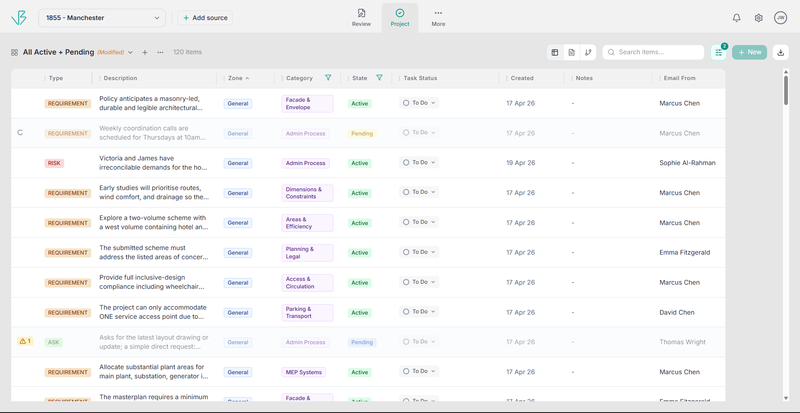This screenshot has height=413, width=800.
Task: Click the ASK type tag
Action: [54, 342]
